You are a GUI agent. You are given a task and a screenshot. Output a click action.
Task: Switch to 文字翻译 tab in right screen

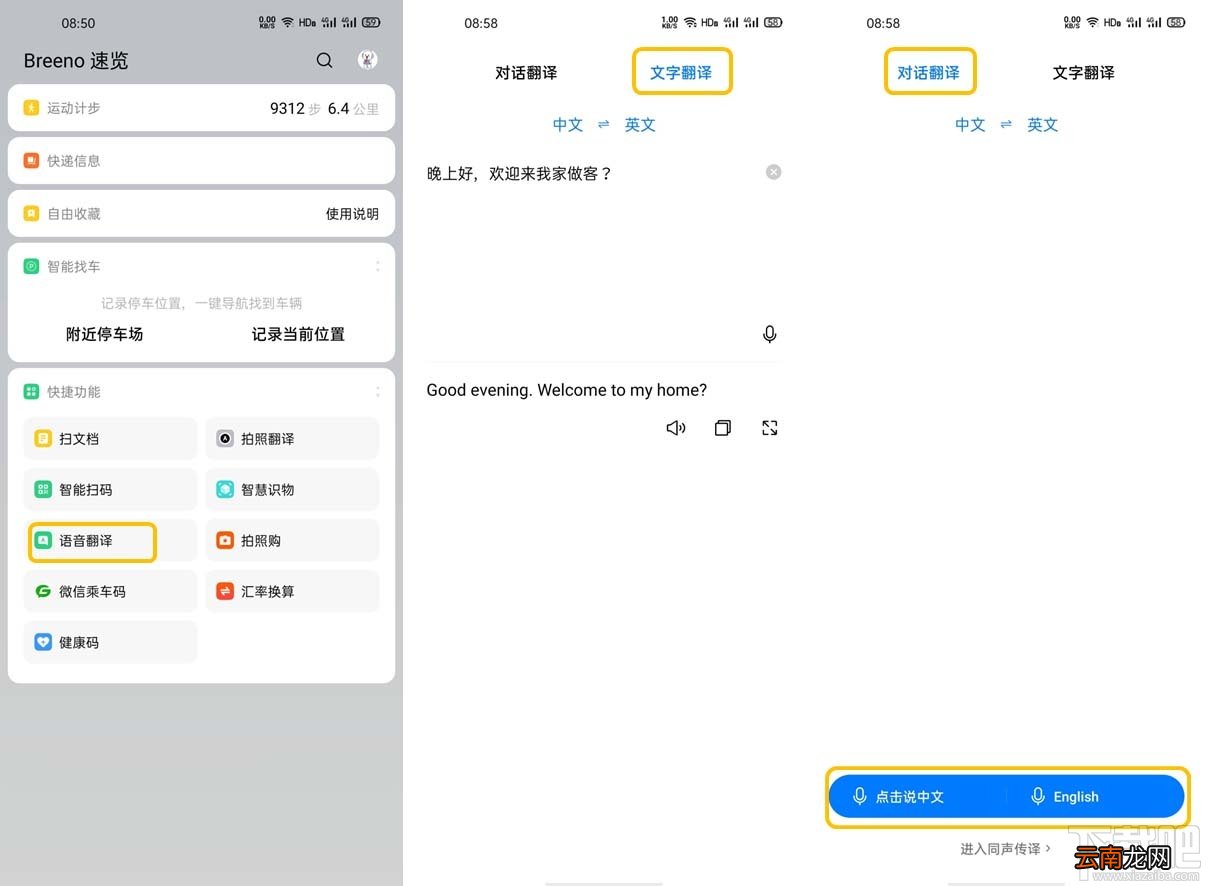(1083, 73)
